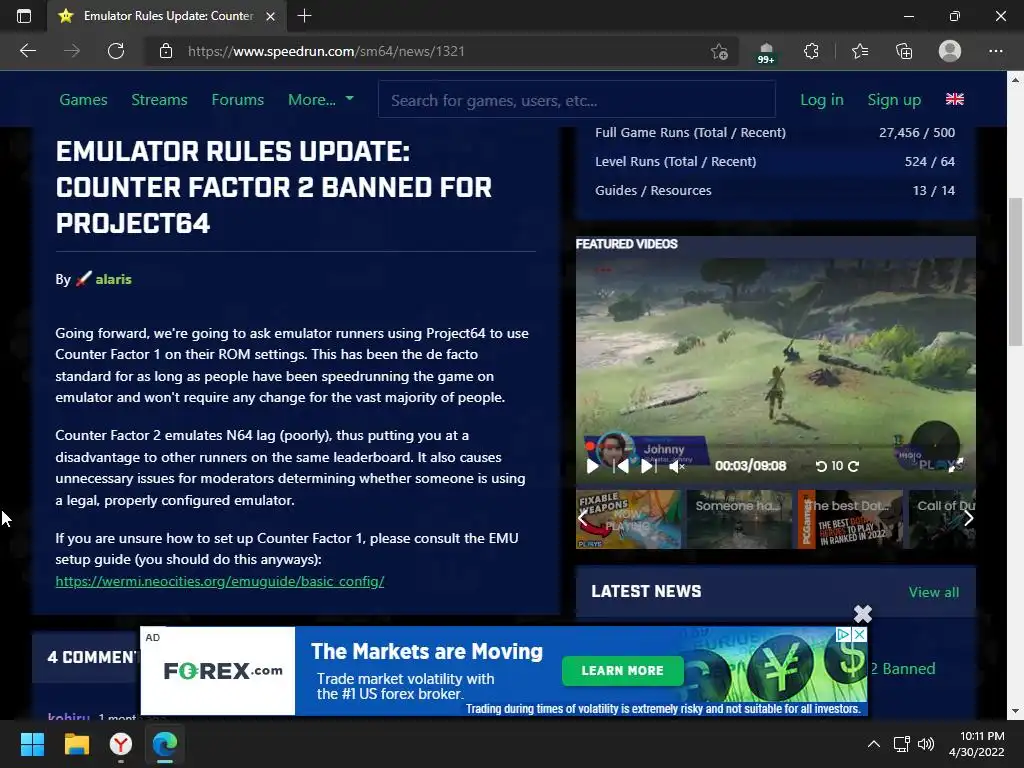Click View all in Latest News
The height and width of the screenshot is (768, 1024).
[934, 592]
